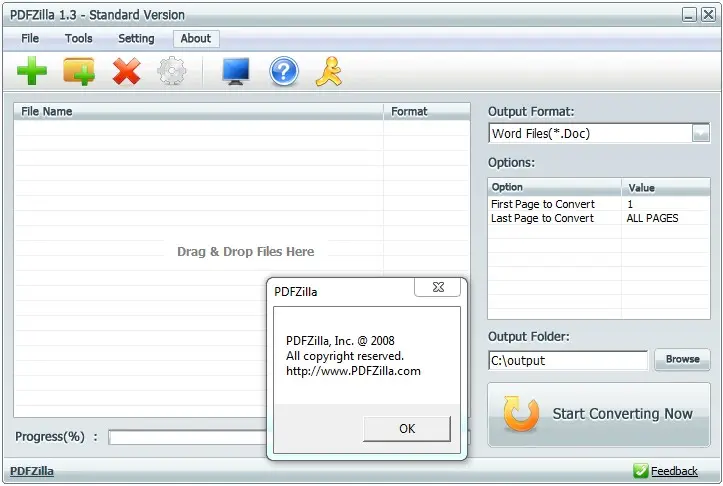
Task: Click OK in the PDFZilla dialog
Action: click(407, 429)
